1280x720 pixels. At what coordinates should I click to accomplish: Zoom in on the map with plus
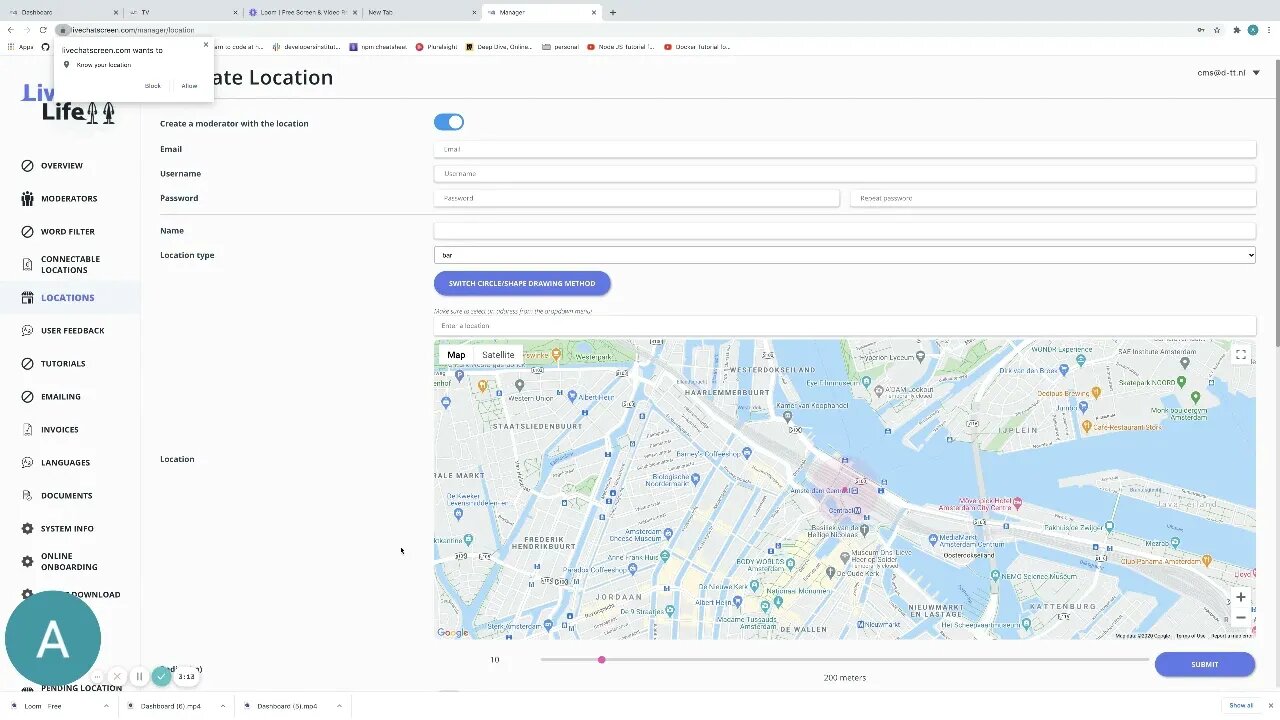coord(1240,597)
